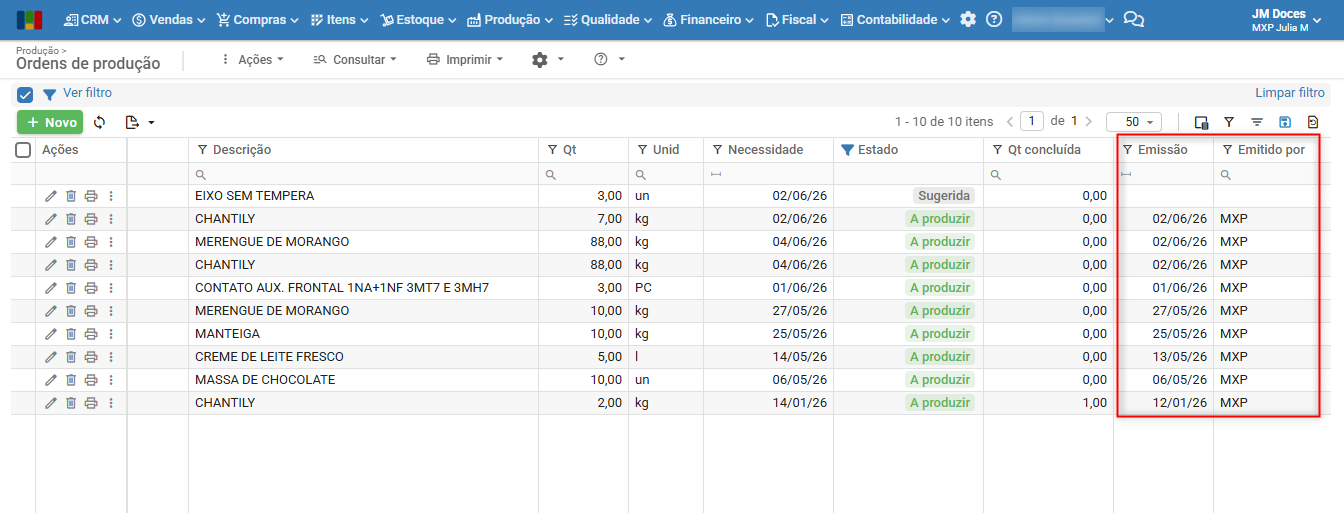Open more options for CREME DE LEITE FRESCO row

[111, 357]
